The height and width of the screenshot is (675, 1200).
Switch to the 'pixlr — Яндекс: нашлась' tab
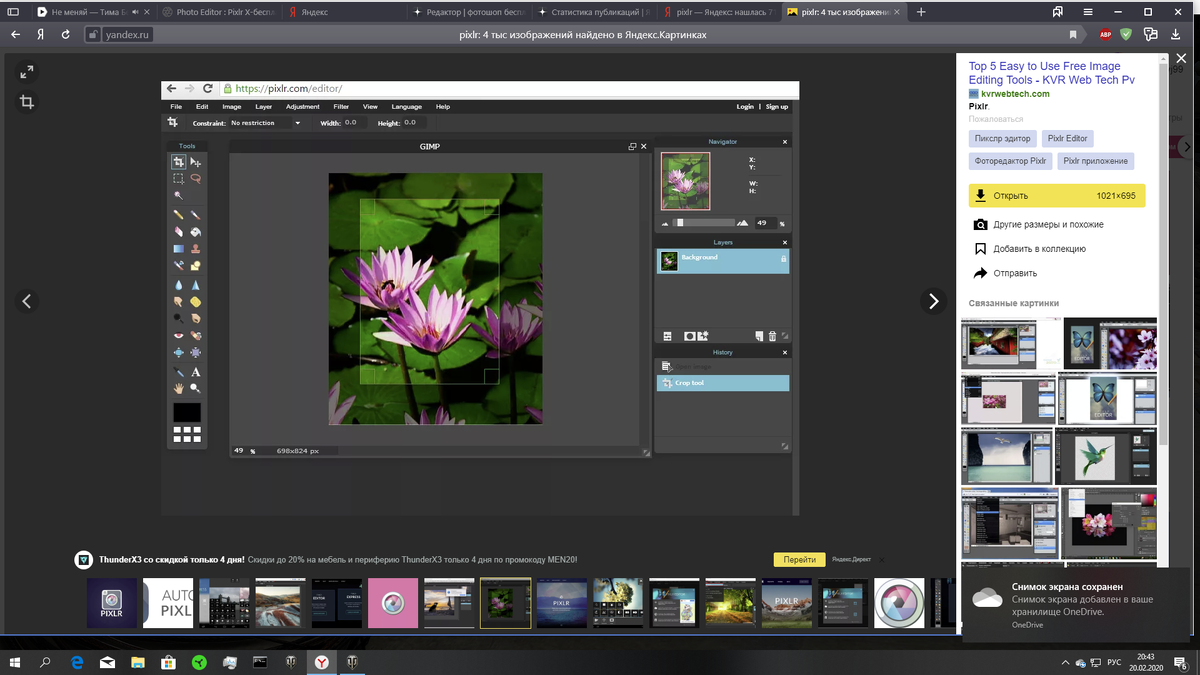[x=718, y=12]
